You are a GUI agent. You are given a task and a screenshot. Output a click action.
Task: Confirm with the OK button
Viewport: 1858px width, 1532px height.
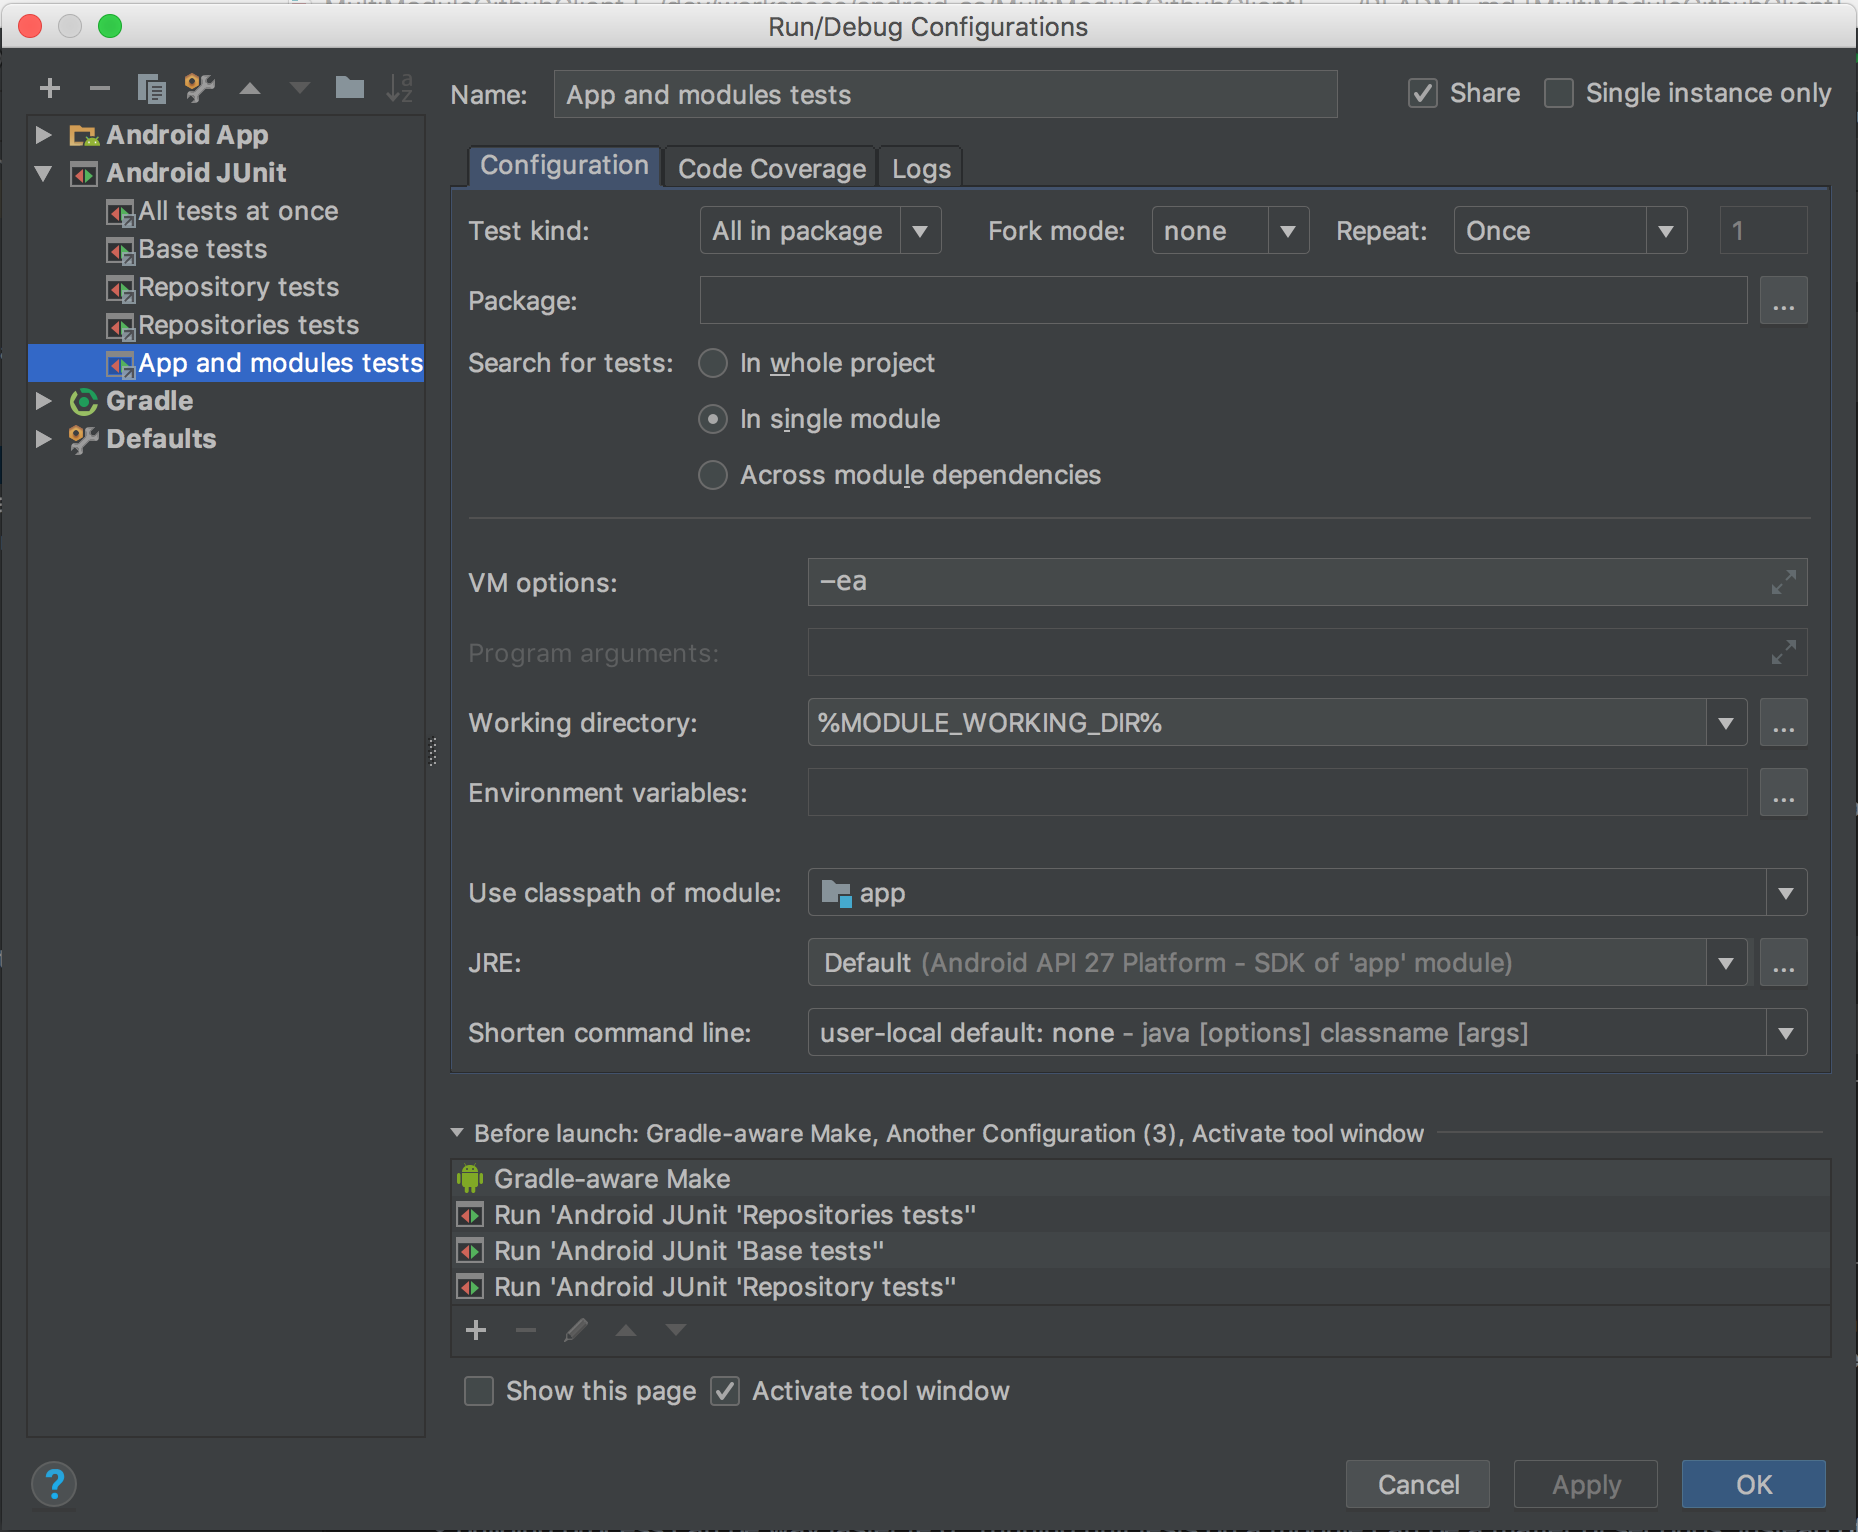[1754, 1484]
